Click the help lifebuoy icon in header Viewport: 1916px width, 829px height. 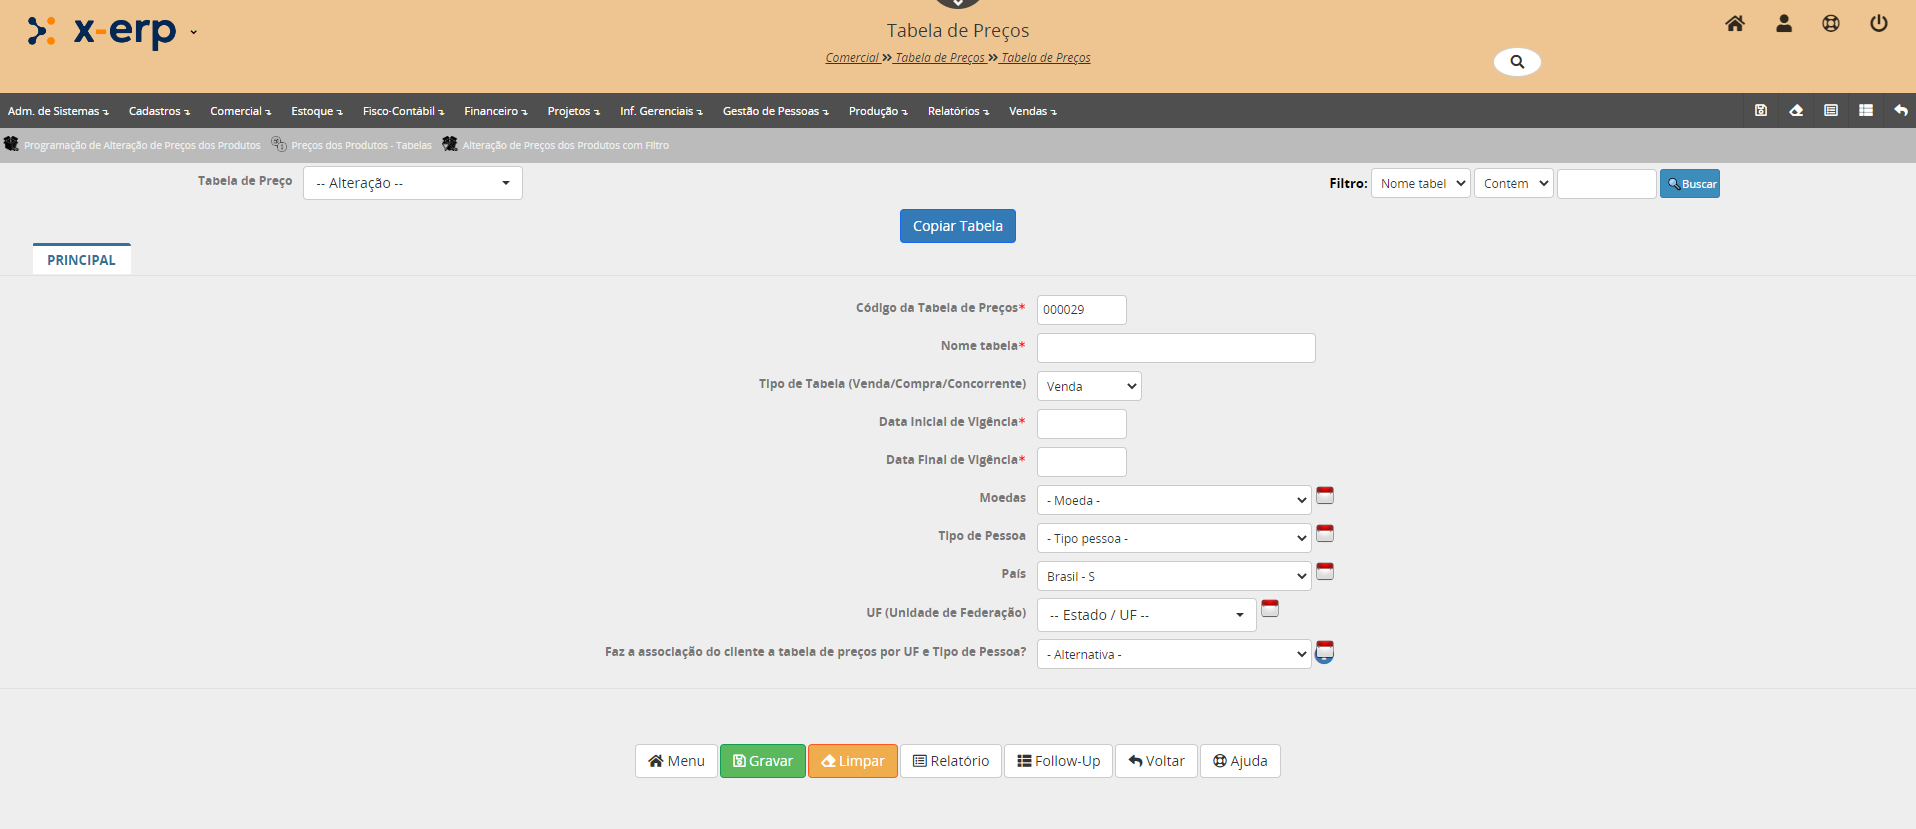click(x=1831, y=24)
